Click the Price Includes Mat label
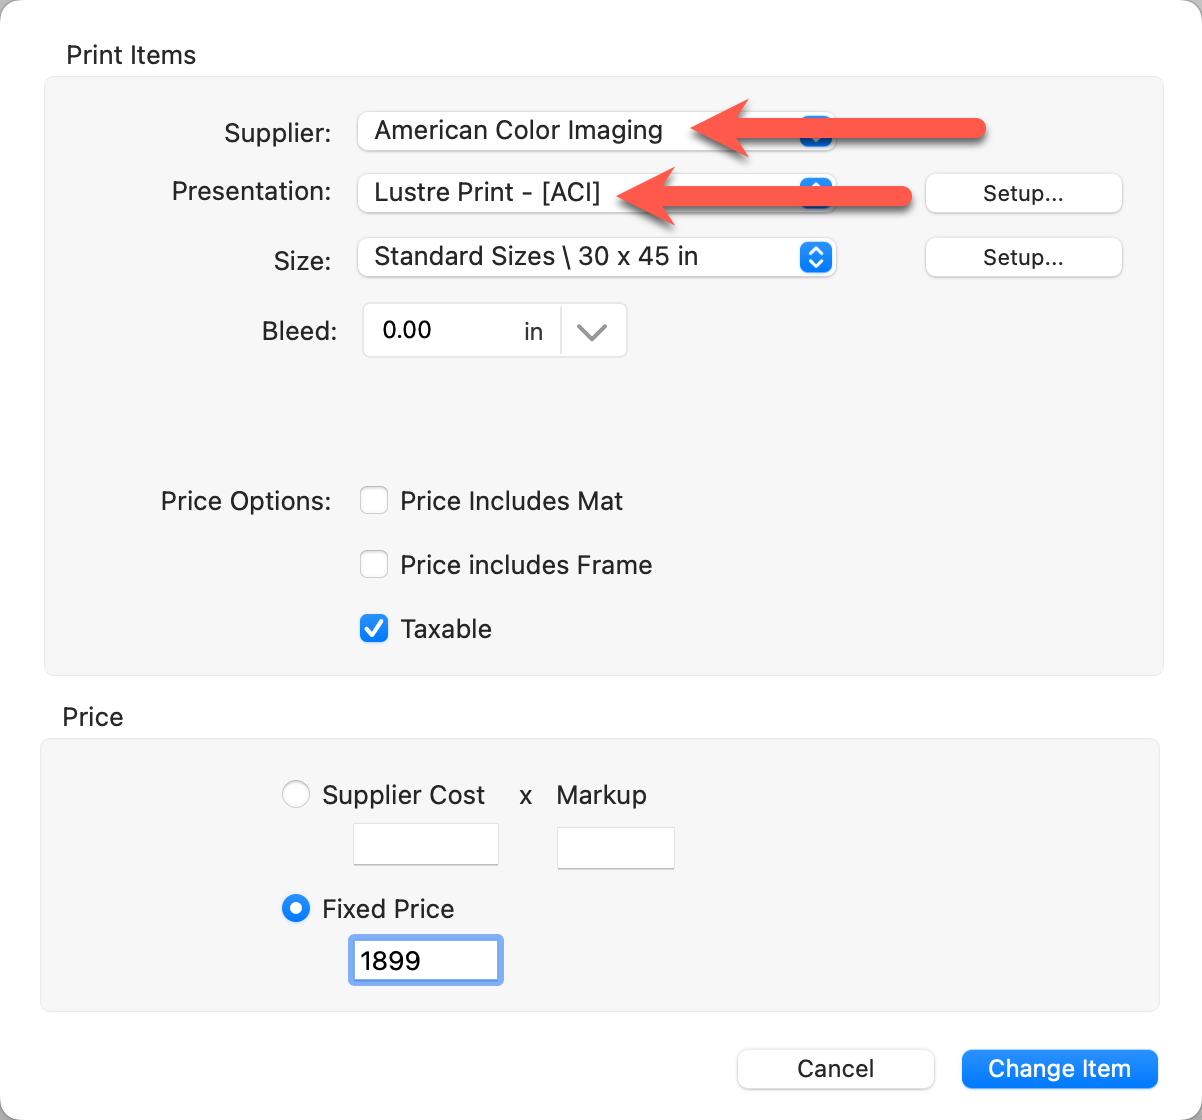The width and height of the screenshot is (1202, 1120). 511,501
